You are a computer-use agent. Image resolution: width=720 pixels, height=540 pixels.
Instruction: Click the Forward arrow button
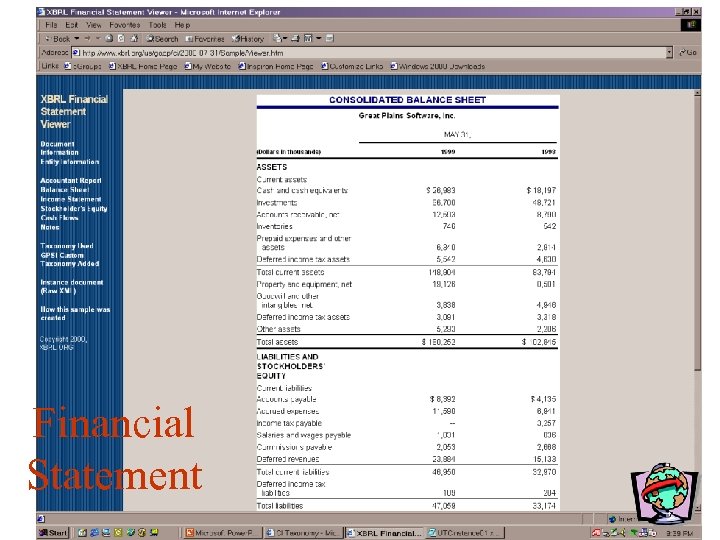(x=87, y=39)
